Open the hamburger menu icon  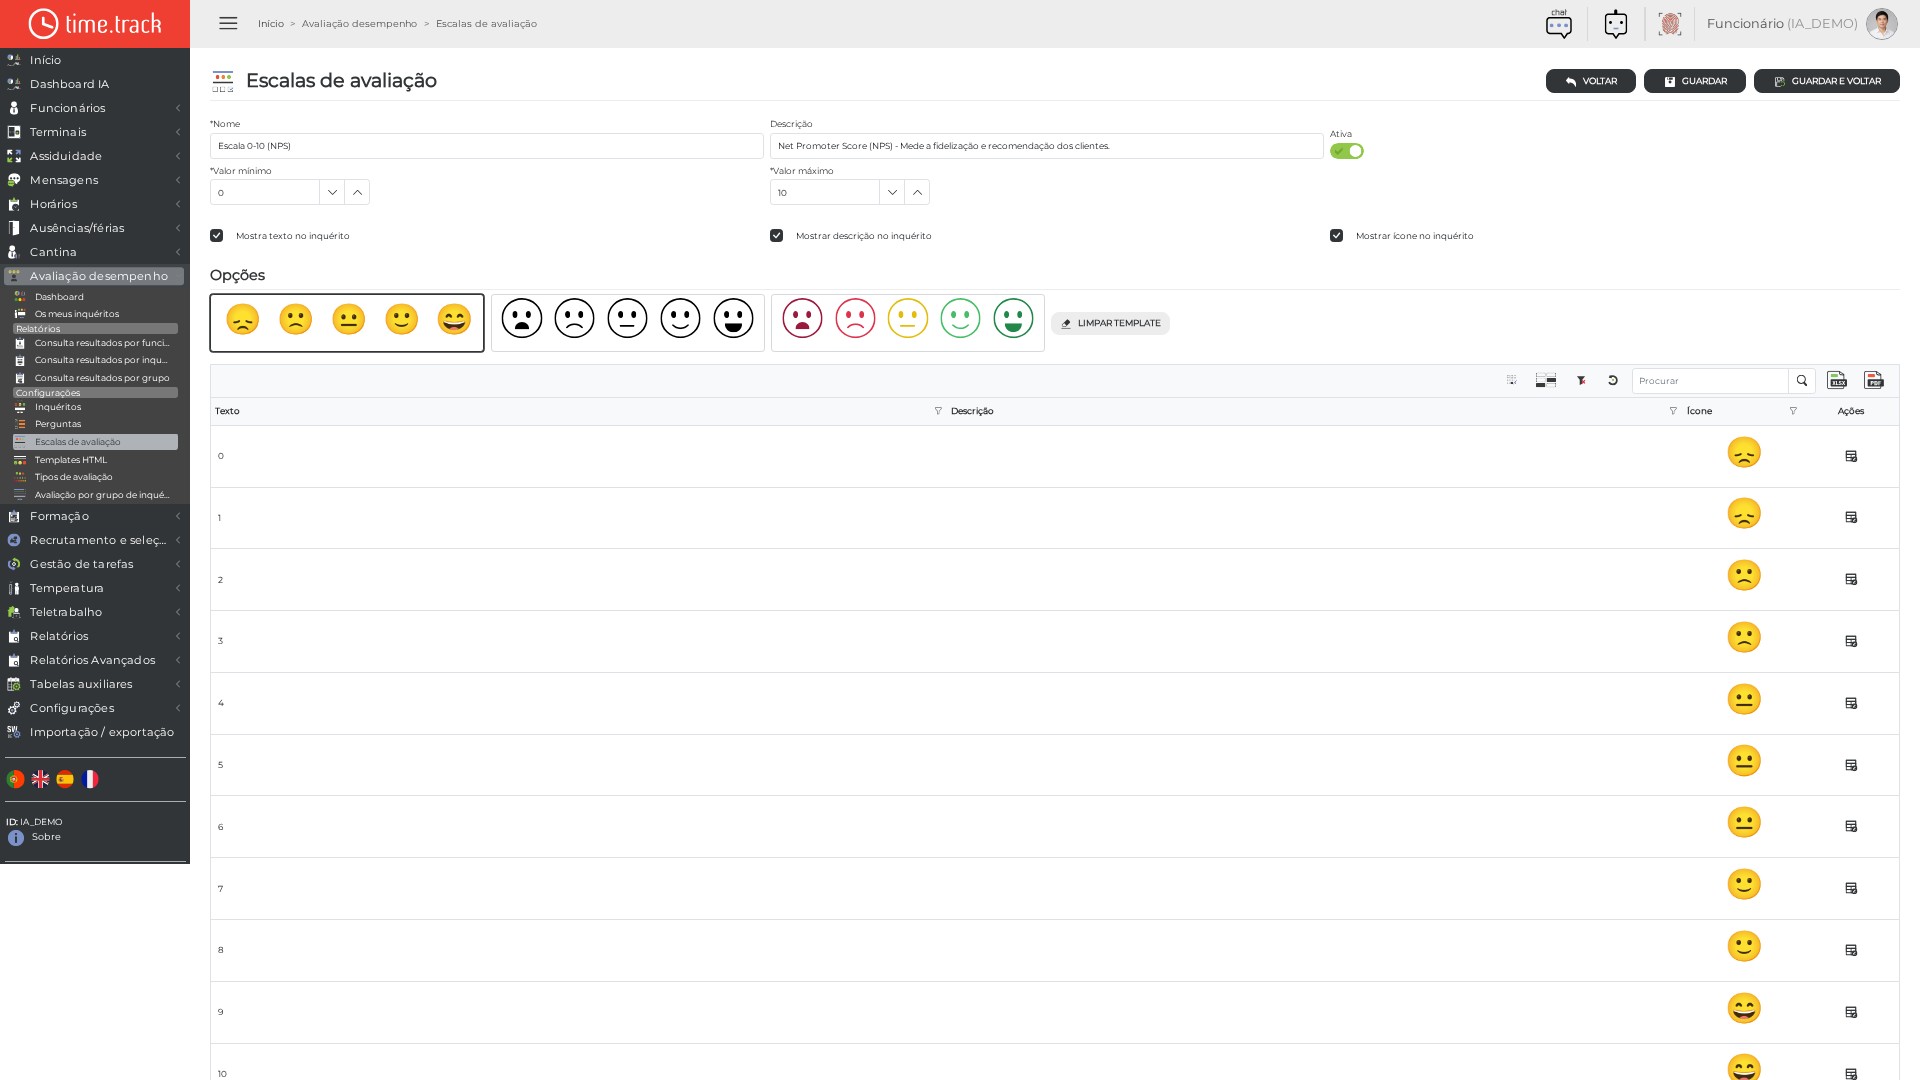pos(228,23)
